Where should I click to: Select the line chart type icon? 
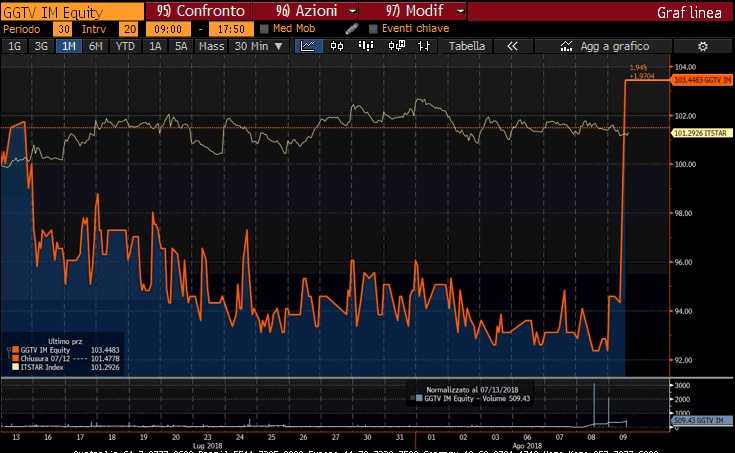(x=310, y=46)
